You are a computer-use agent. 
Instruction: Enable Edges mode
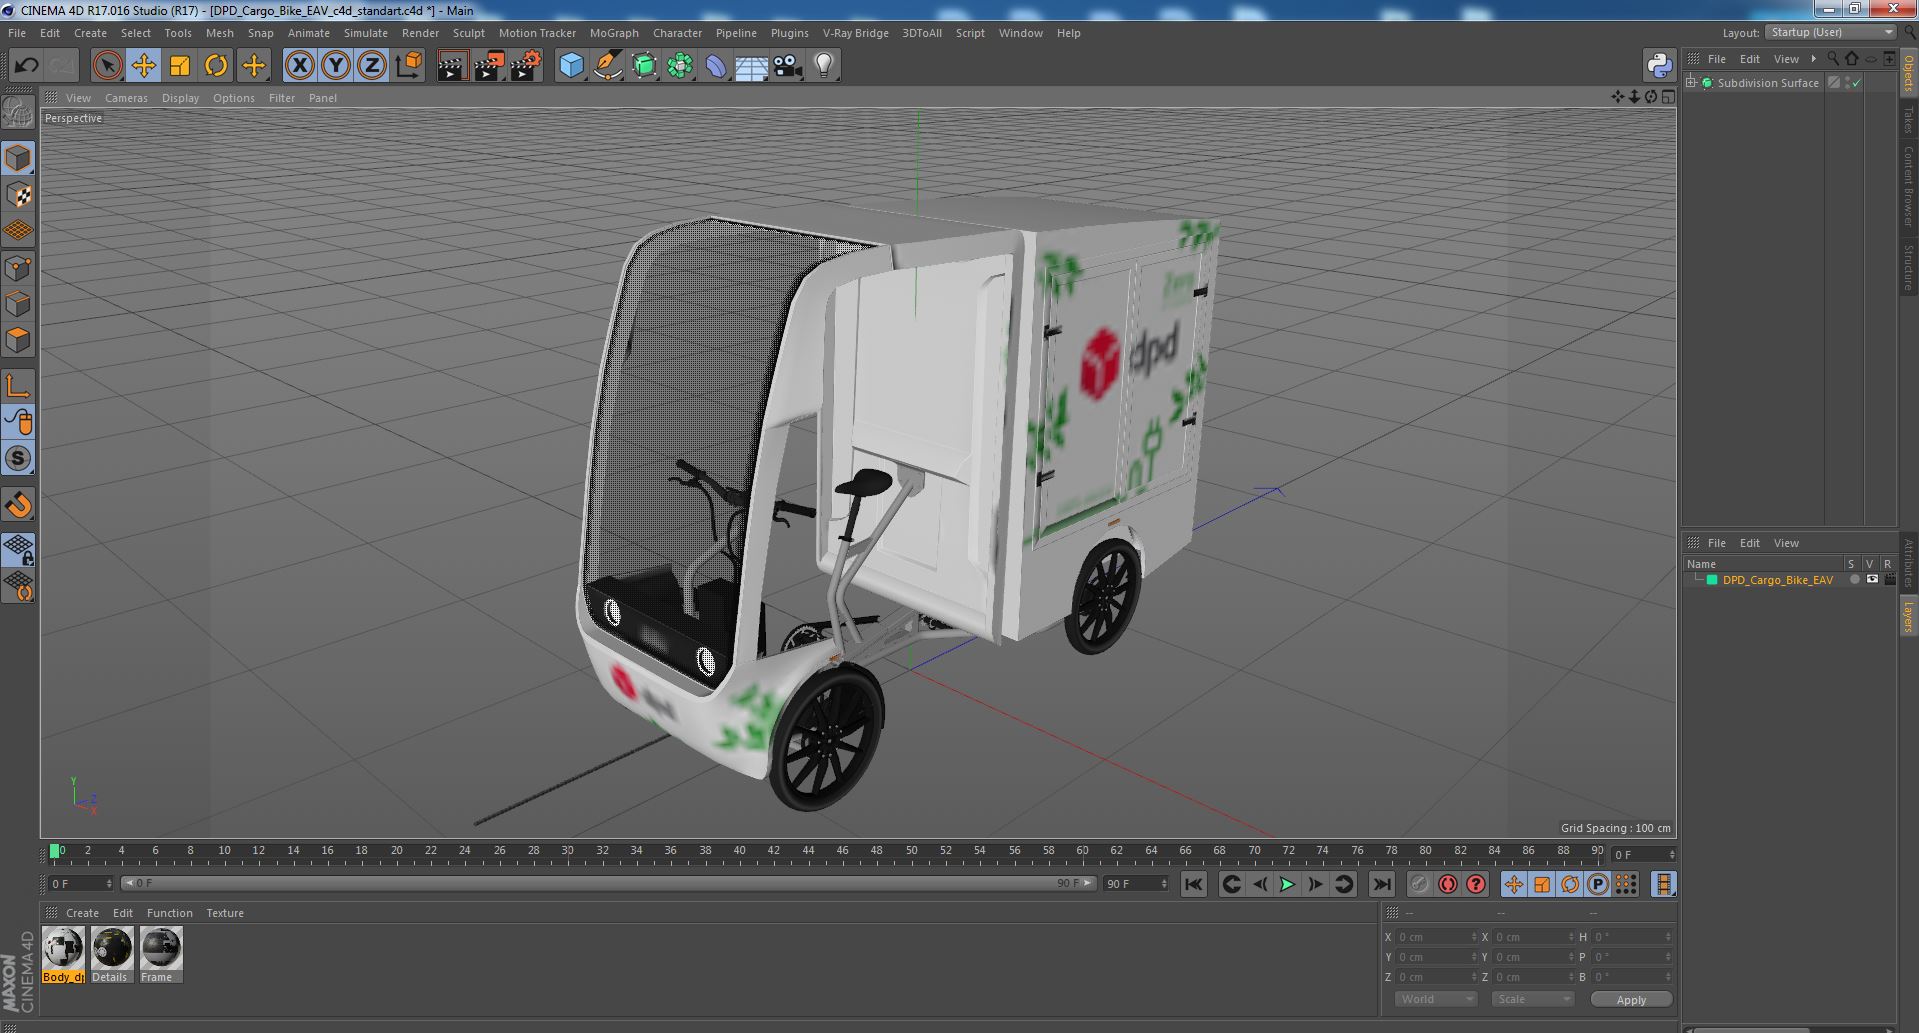coord(18,304)
